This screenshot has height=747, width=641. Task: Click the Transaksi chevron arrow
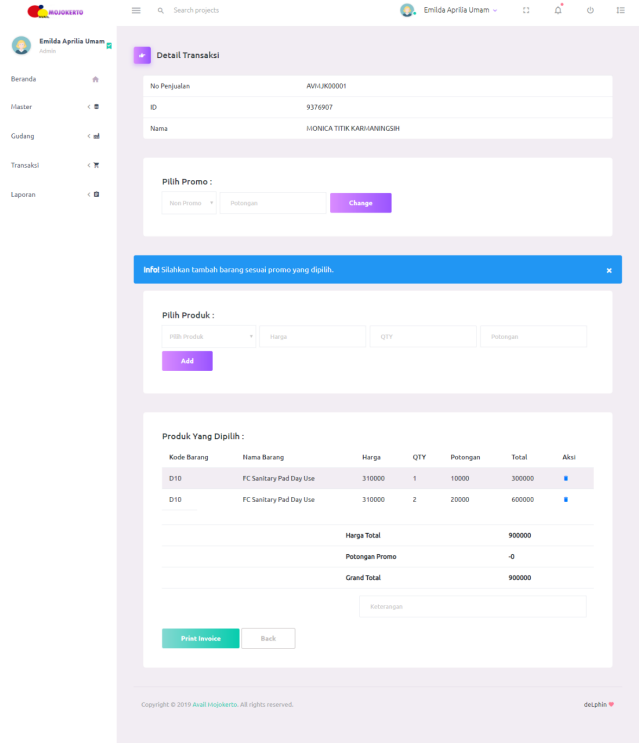pos(89,165)
